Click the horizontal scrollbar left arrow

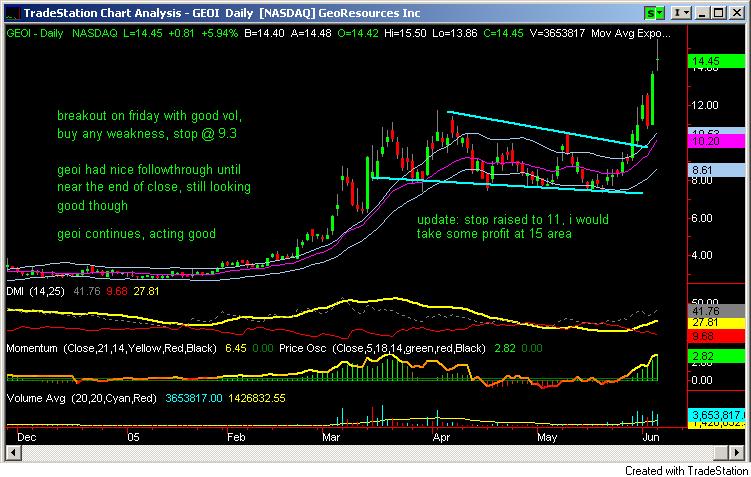[x=13, y=452]
